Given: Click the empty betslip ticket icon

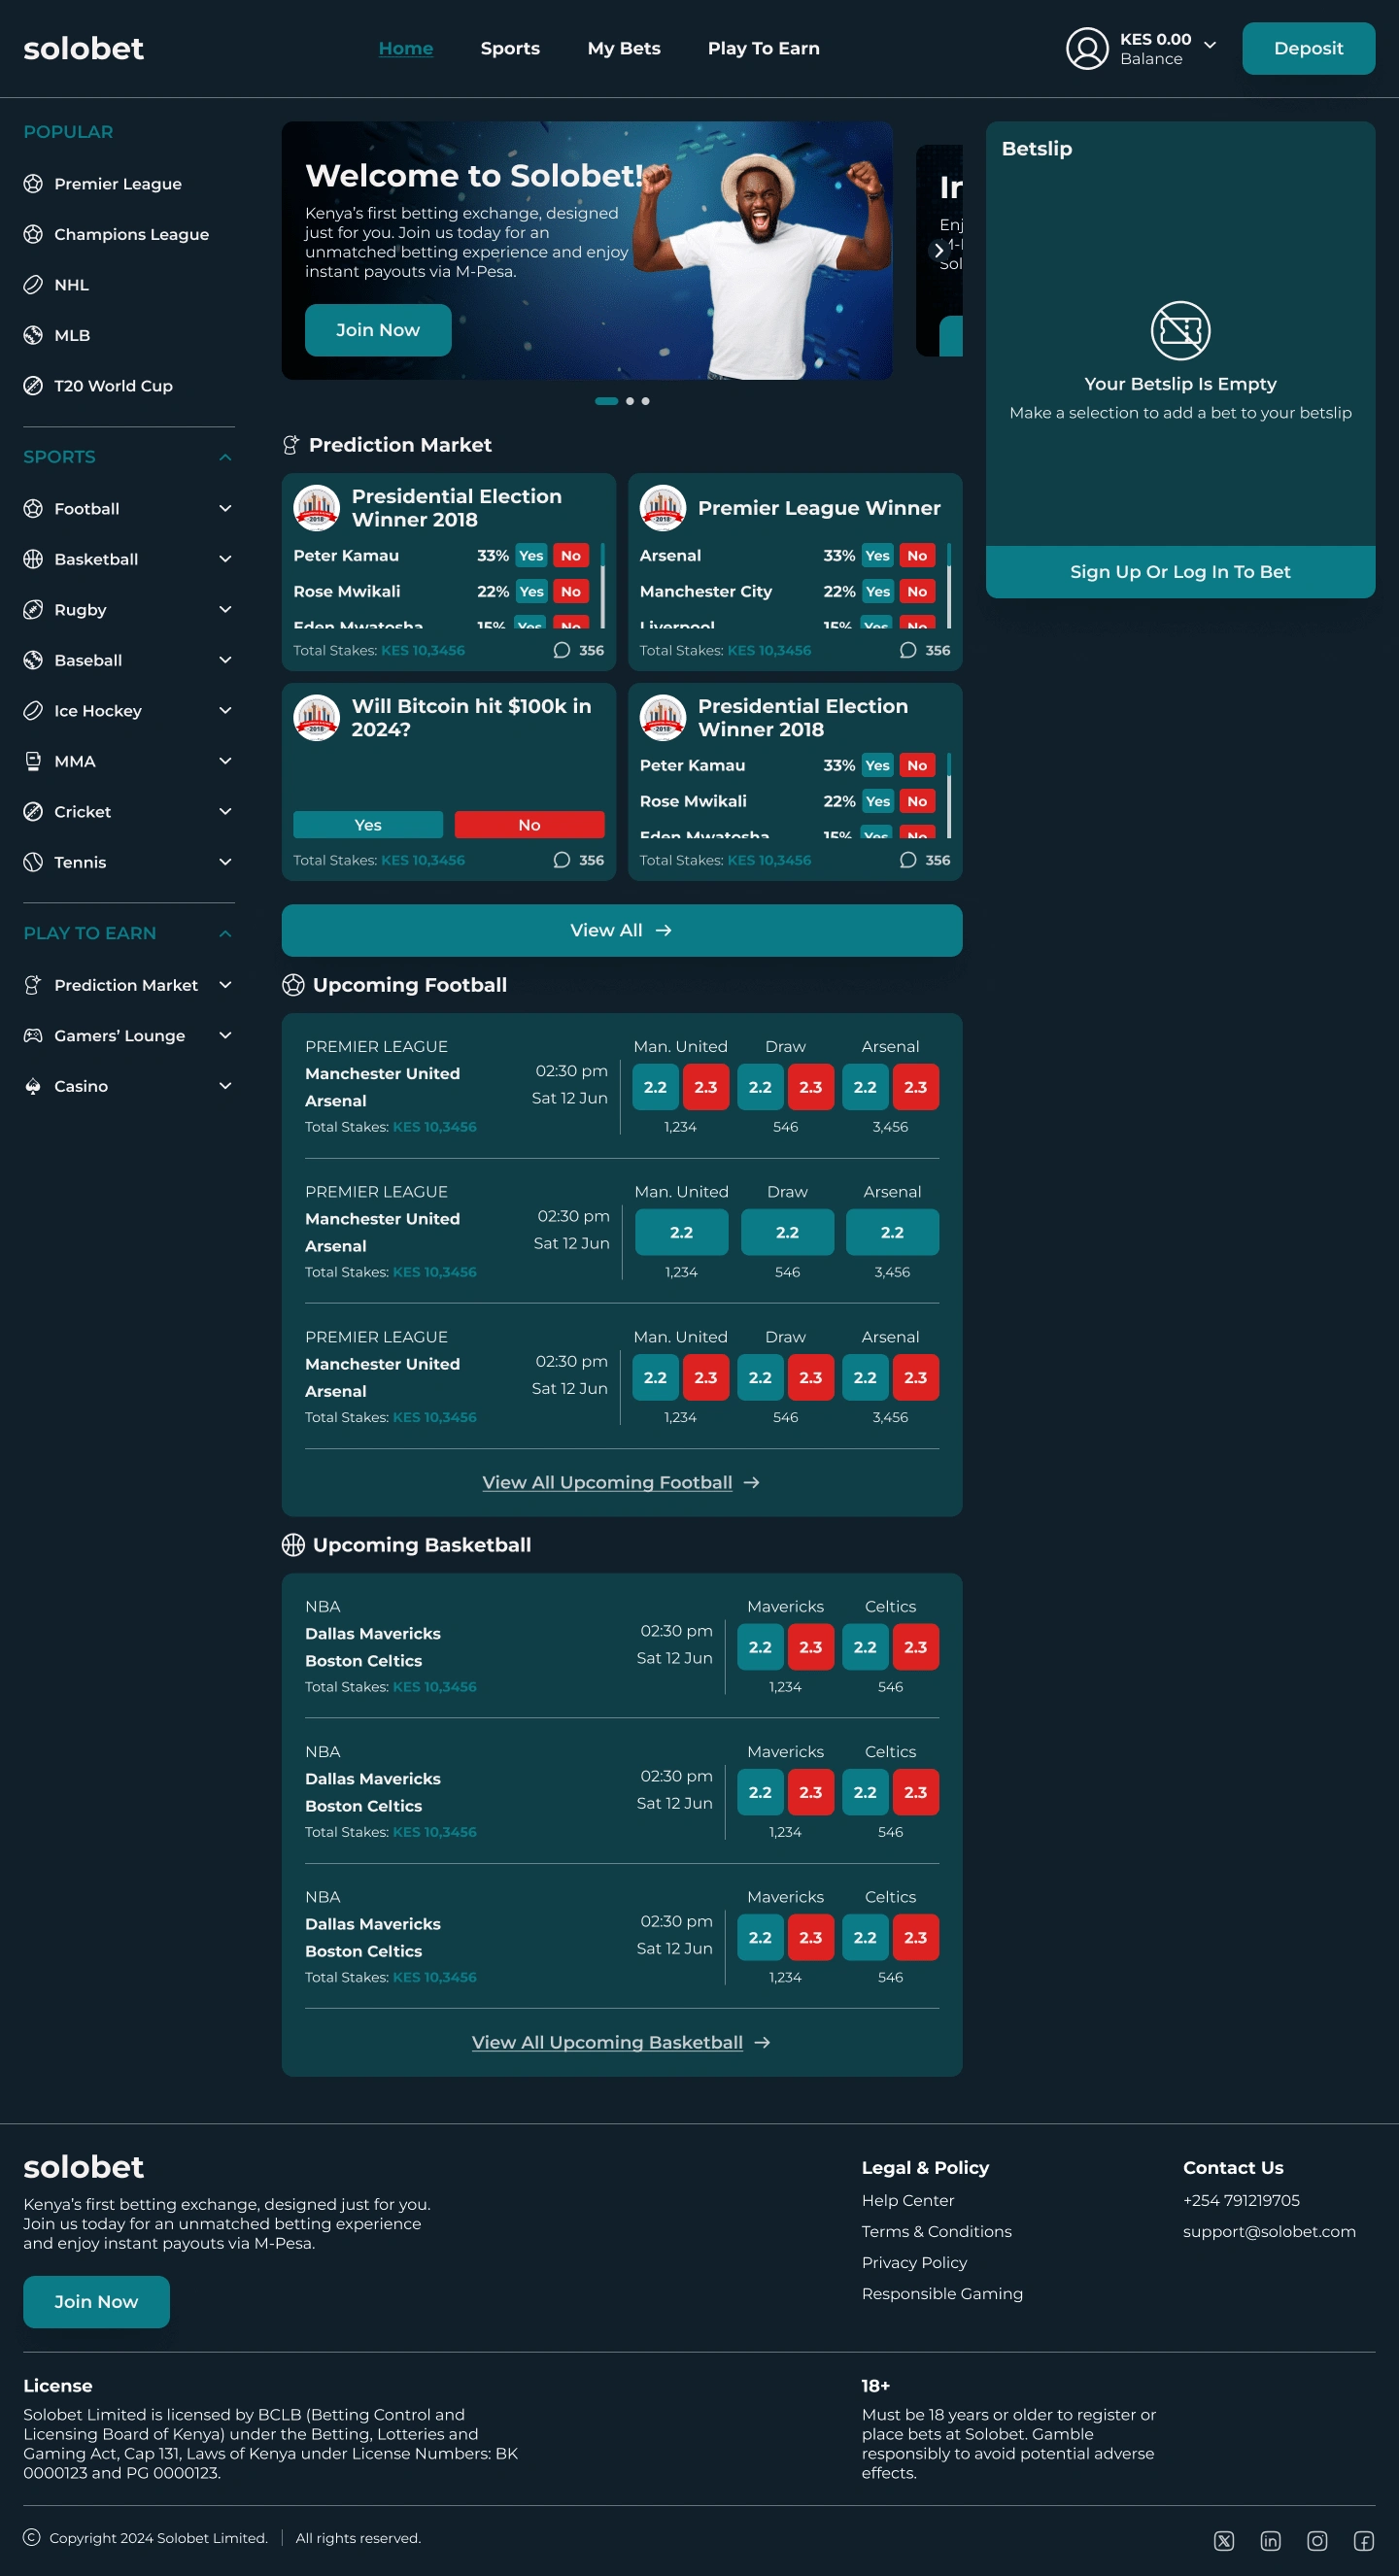Looking at the screenshot, I should click(x=1180, y=330).
